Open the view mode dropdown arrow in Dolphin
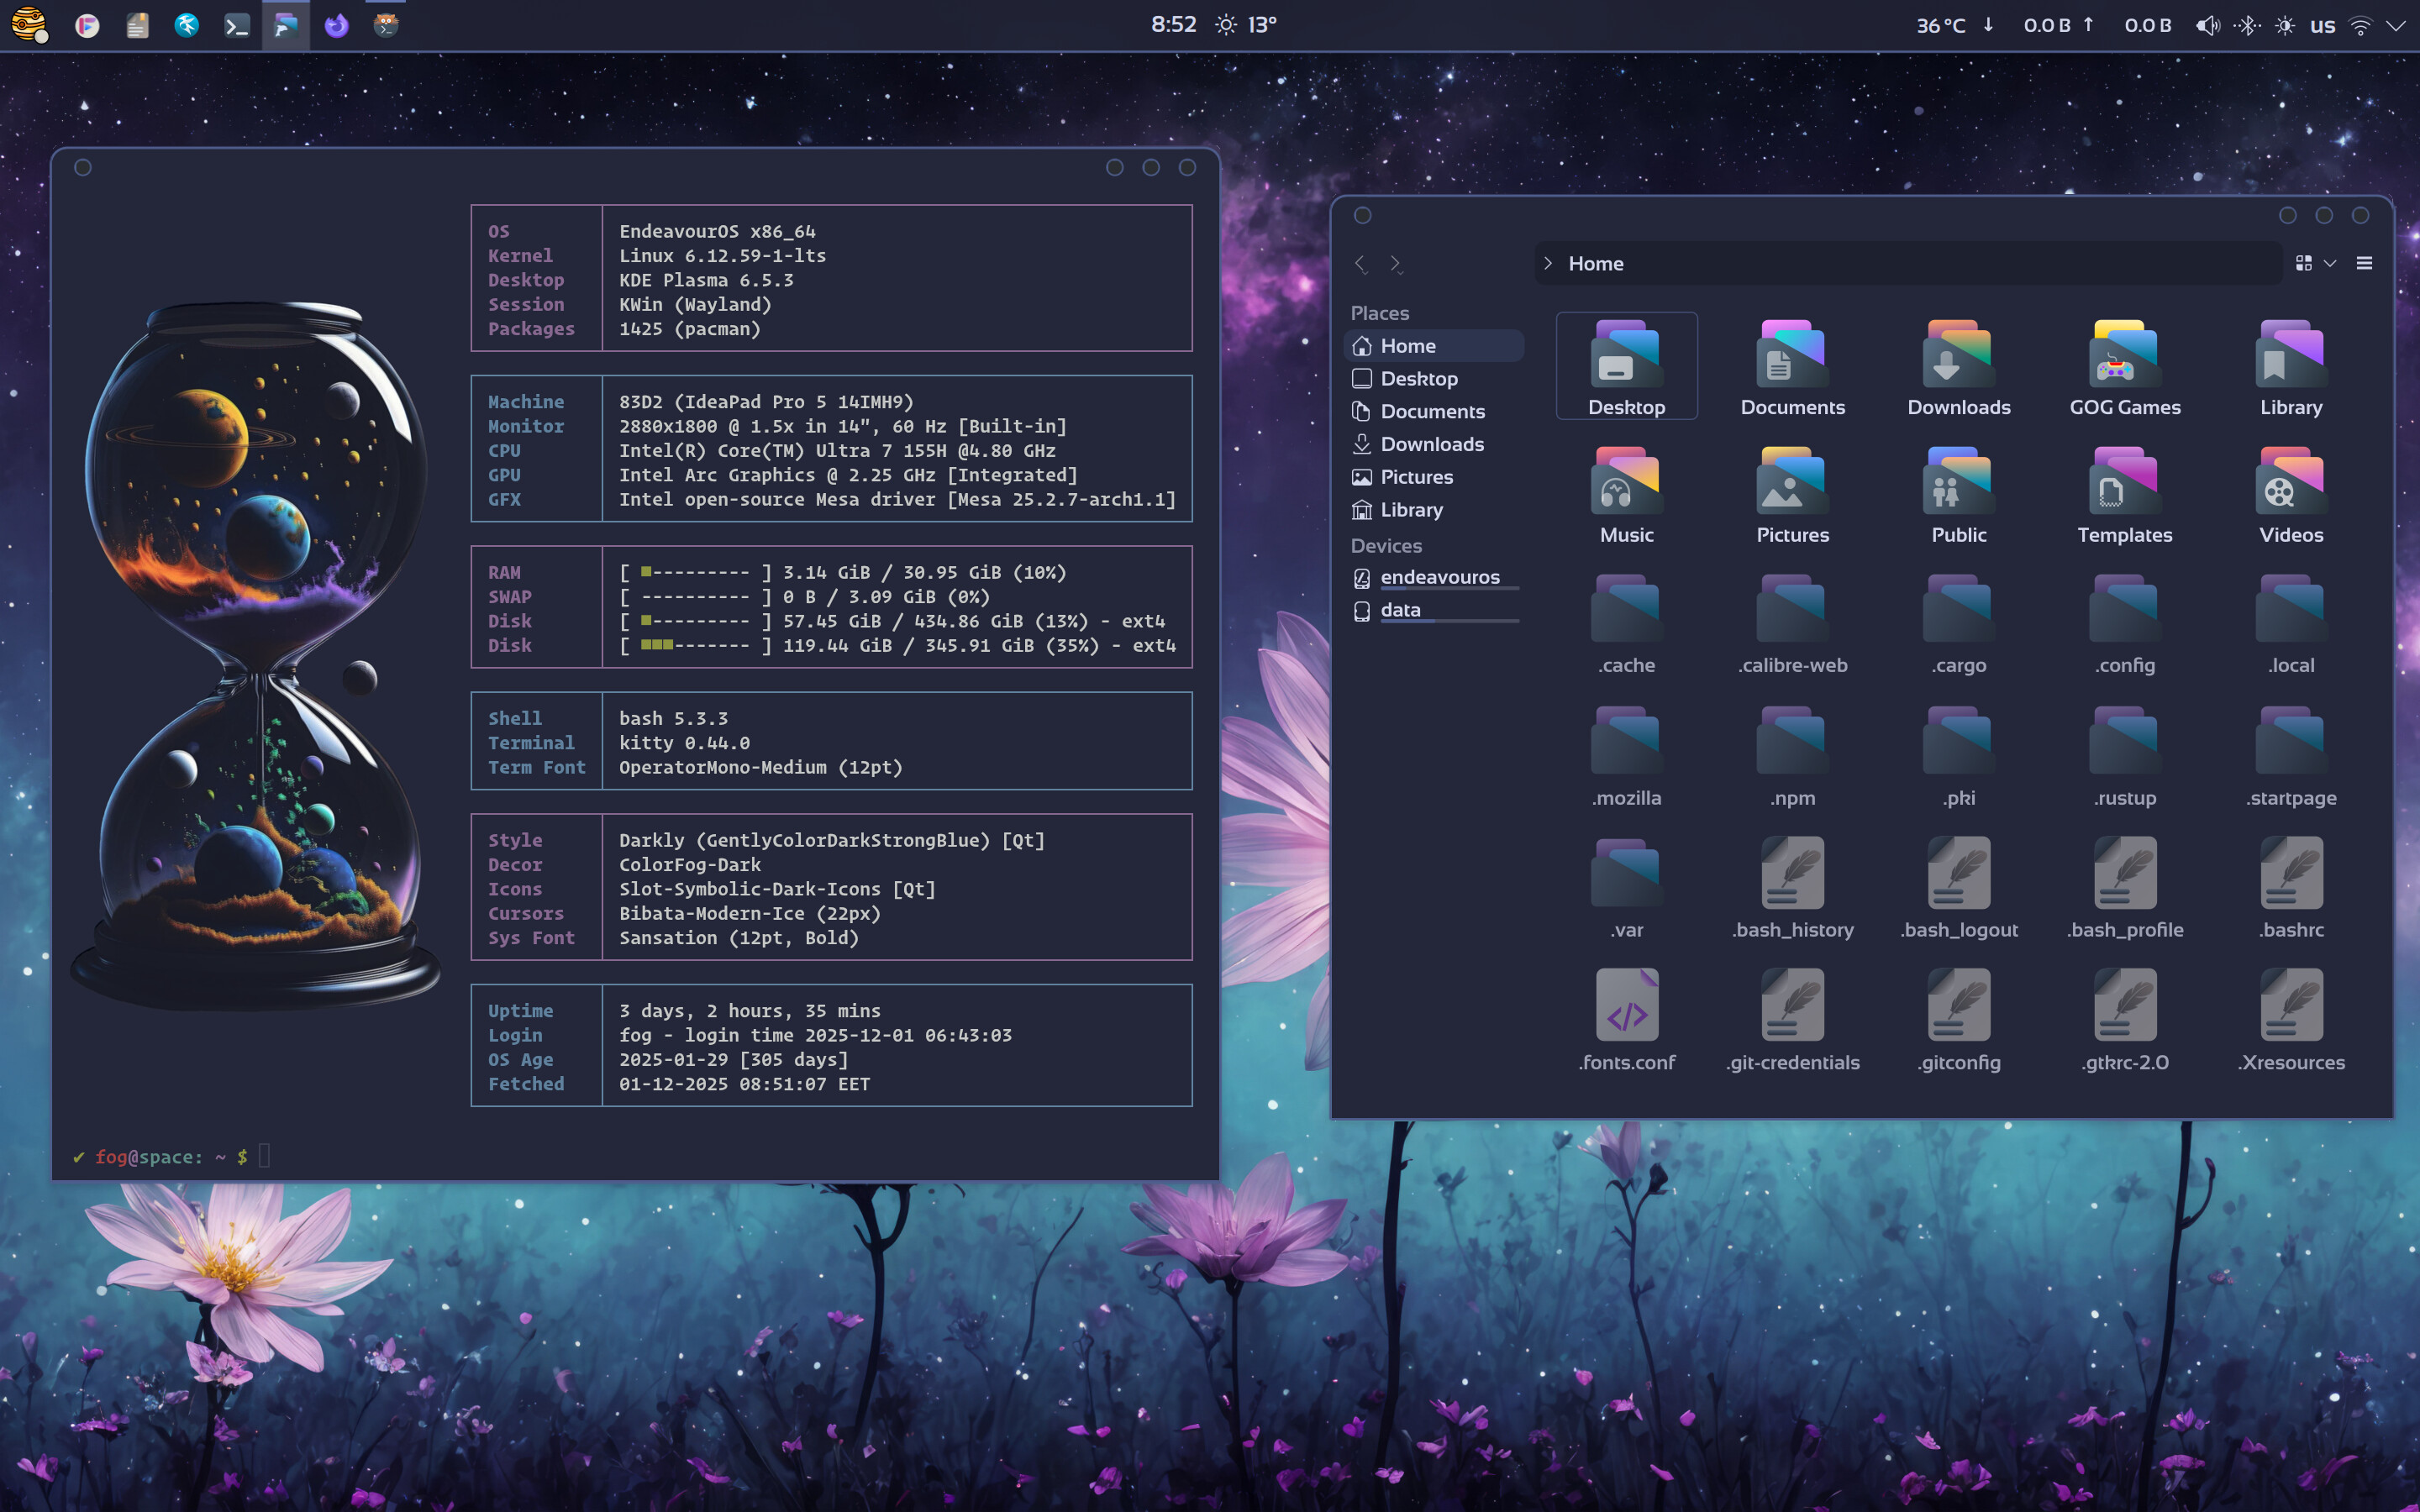Viewport: 2420px width, 1512px height. pos(2330,263)
